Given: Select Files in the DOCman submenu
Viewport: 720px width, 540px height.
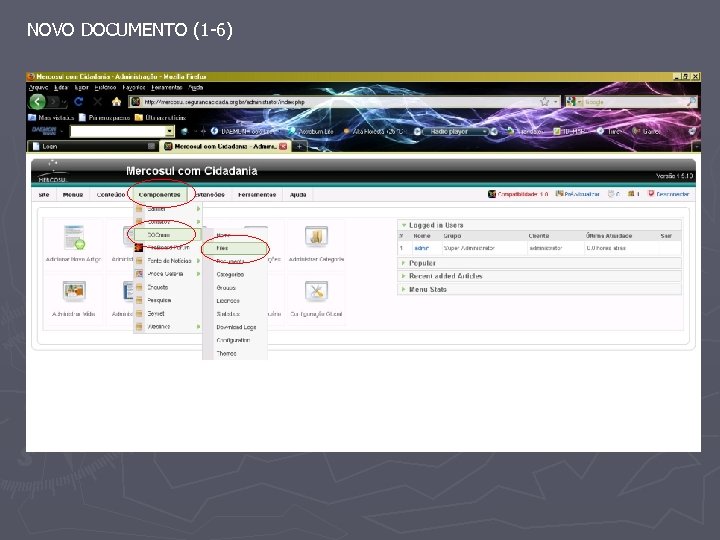Looking at the screenshot, I should coord(235,248).
